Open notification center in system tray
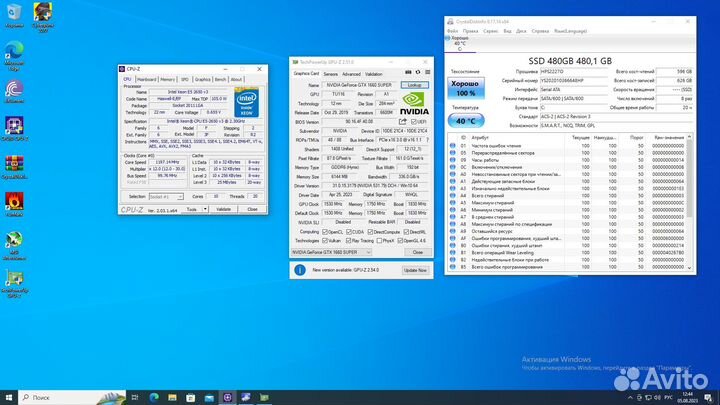 [709, 397]
